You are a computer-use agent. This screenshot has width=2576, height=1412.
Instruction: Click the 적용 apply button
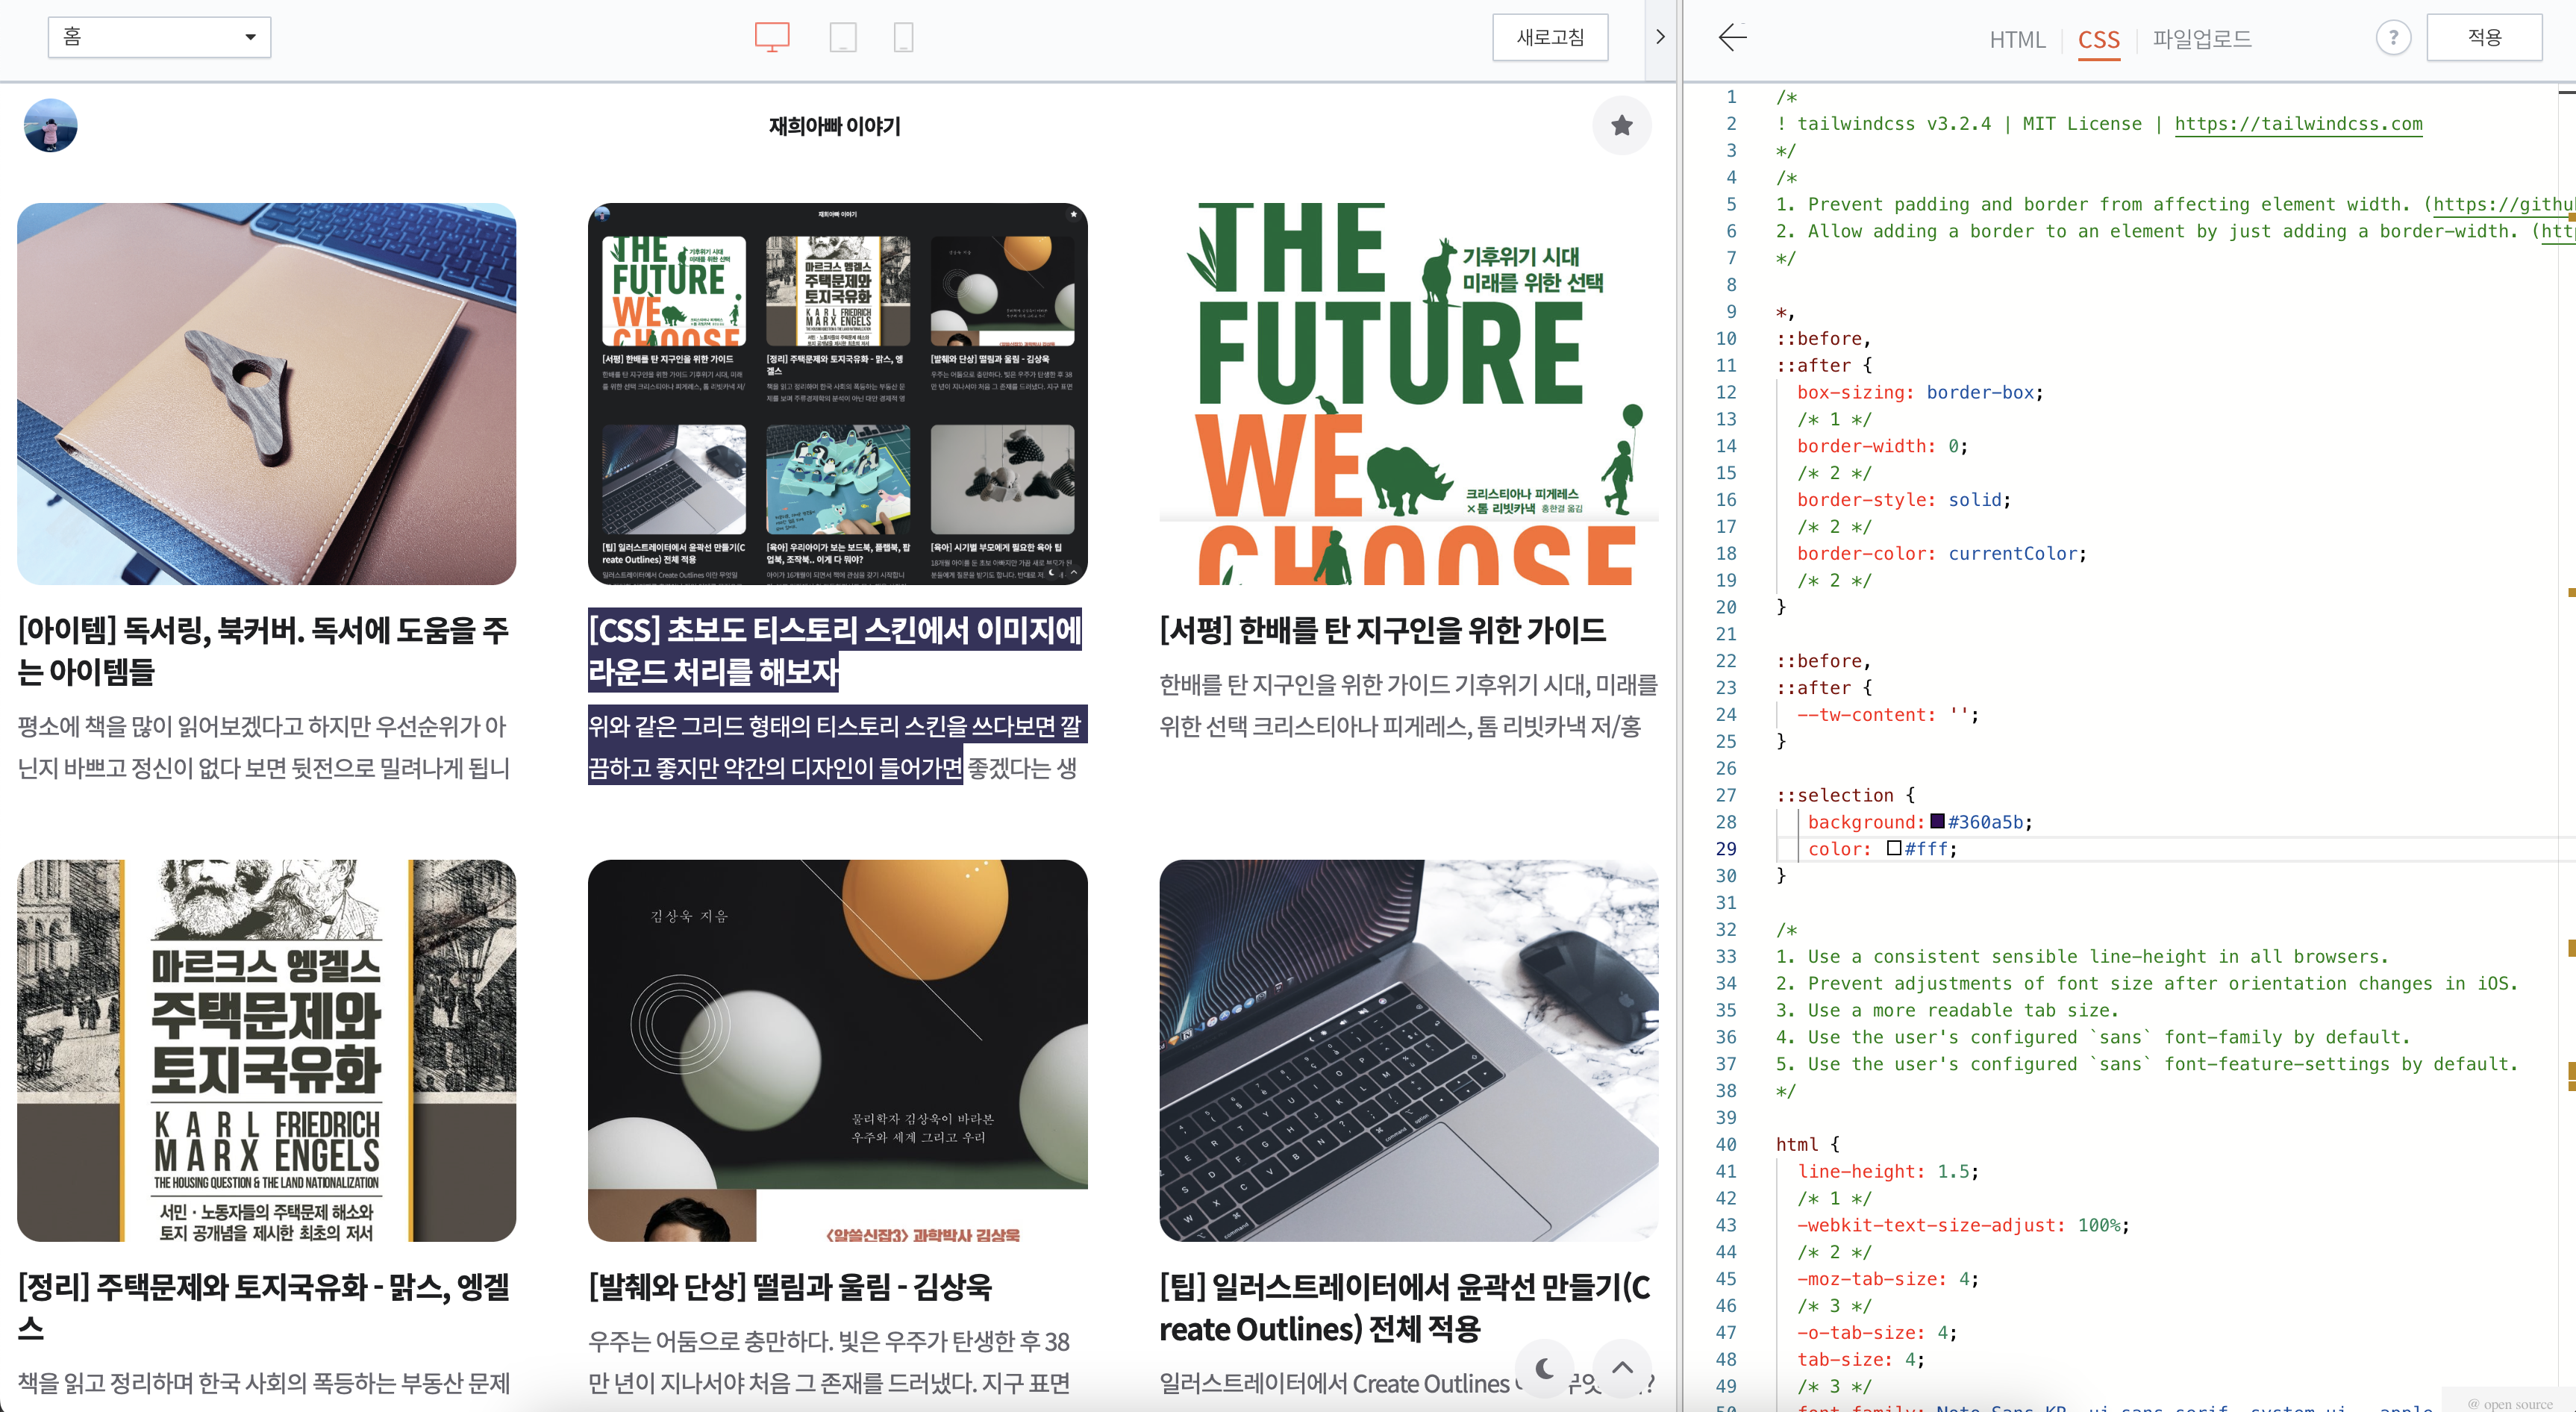[x=2484, y=38]
